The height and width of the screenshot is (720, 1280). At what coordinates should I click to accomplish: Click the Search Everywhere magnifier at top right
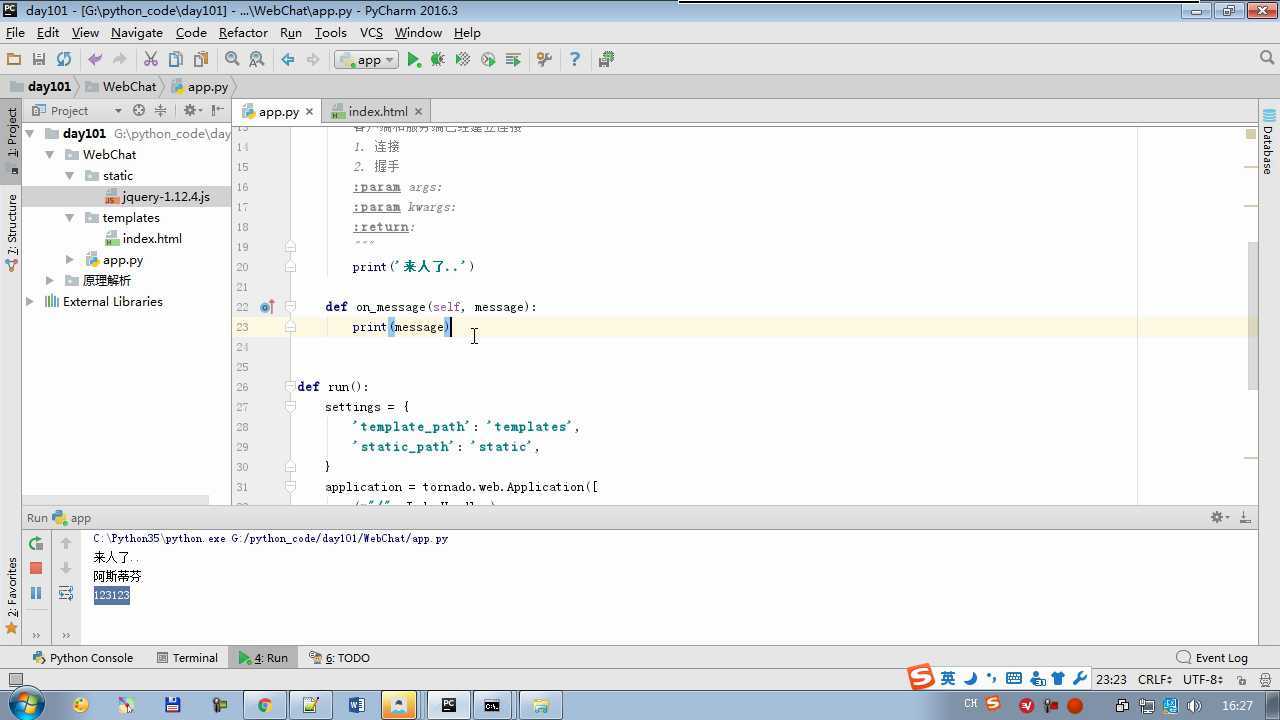(1267, 59)
